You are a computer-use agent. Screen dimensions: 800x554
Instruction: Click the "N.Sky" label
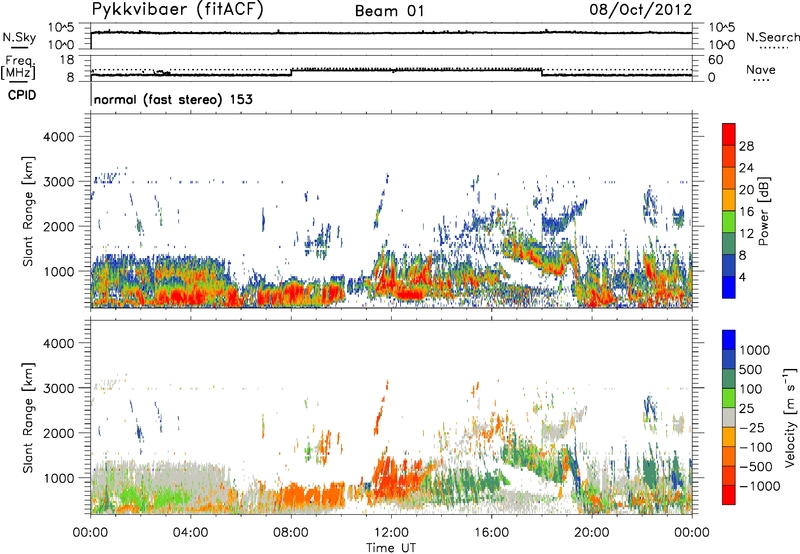(19, 37)
